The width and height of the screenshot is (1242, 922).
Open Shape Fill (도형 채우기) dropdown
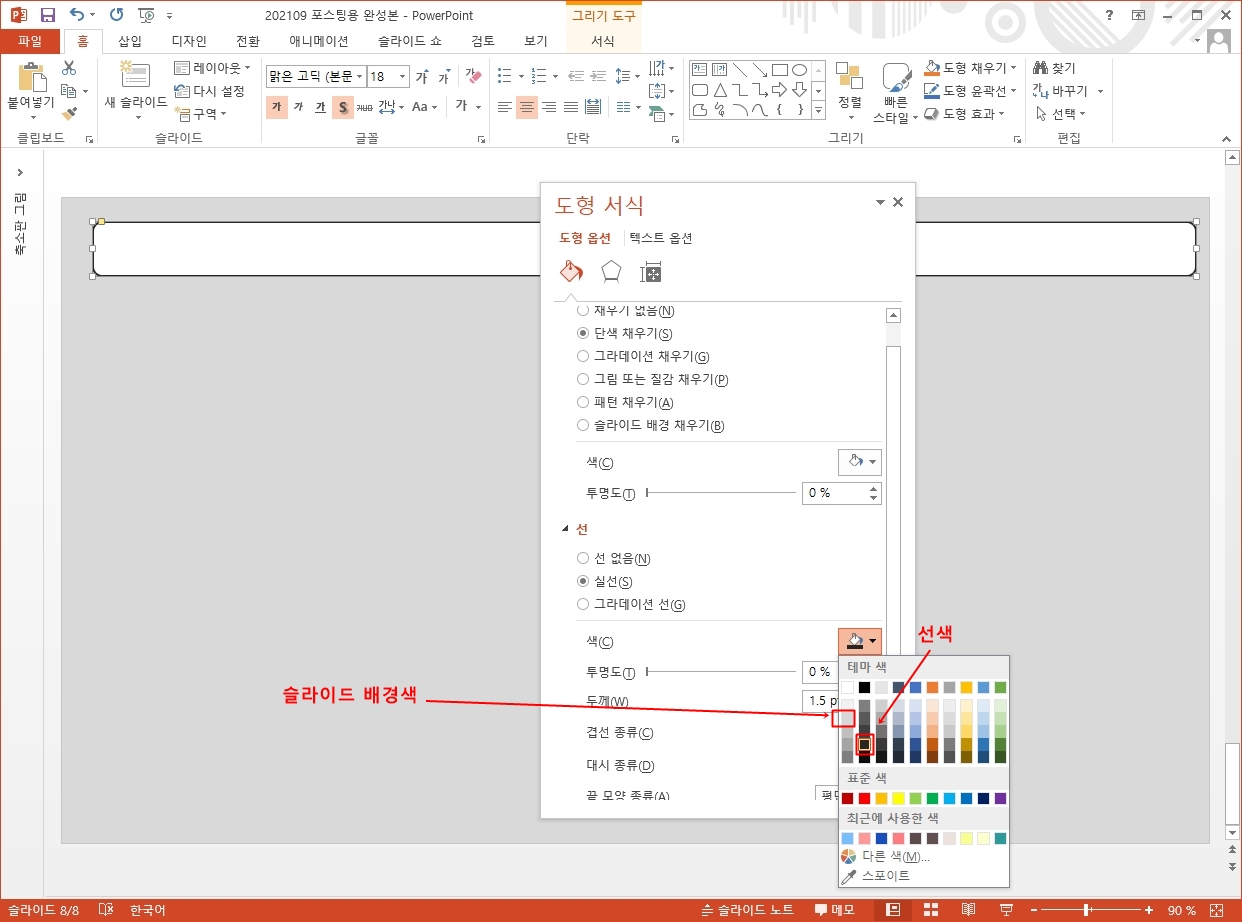tap(971, 68)
